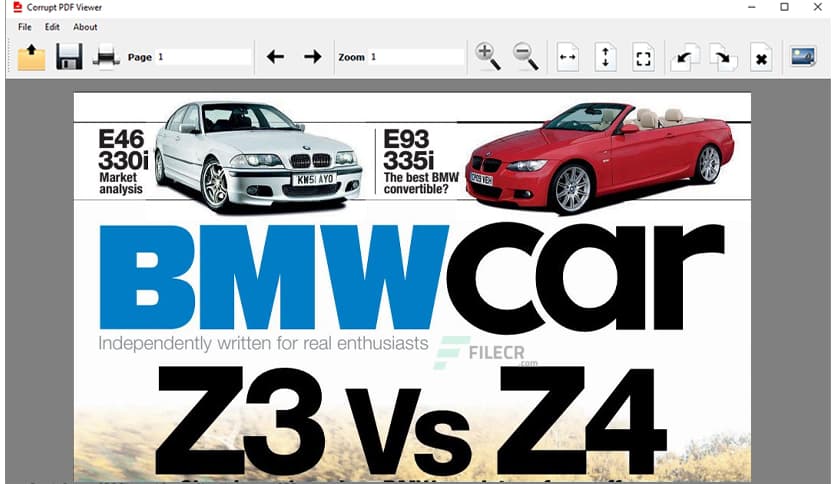Switch to full page fit view
836x484 pixels.
click(644, 58)
